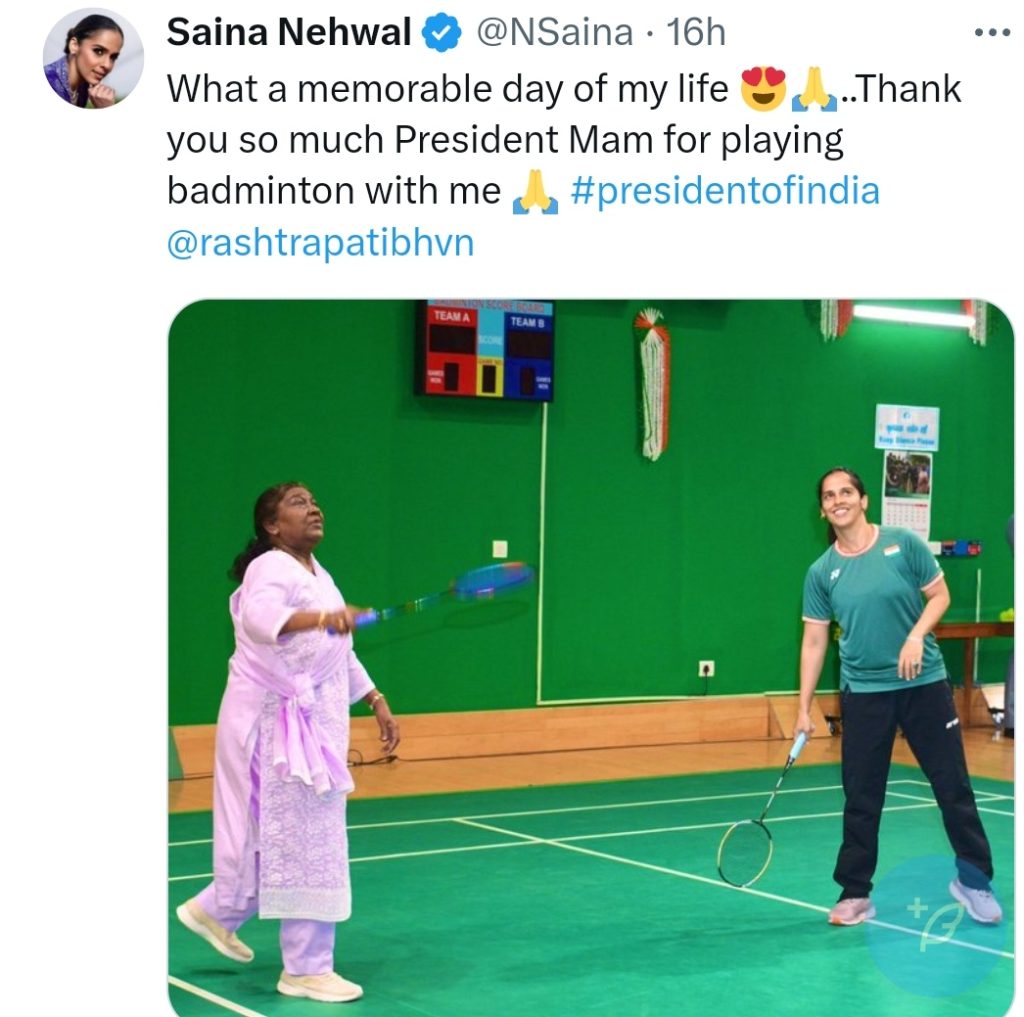The height and width of the screenshot is (1017, 1024).
Task: Open the @rashtrapatibhvn mention
Action: (321, 242)
